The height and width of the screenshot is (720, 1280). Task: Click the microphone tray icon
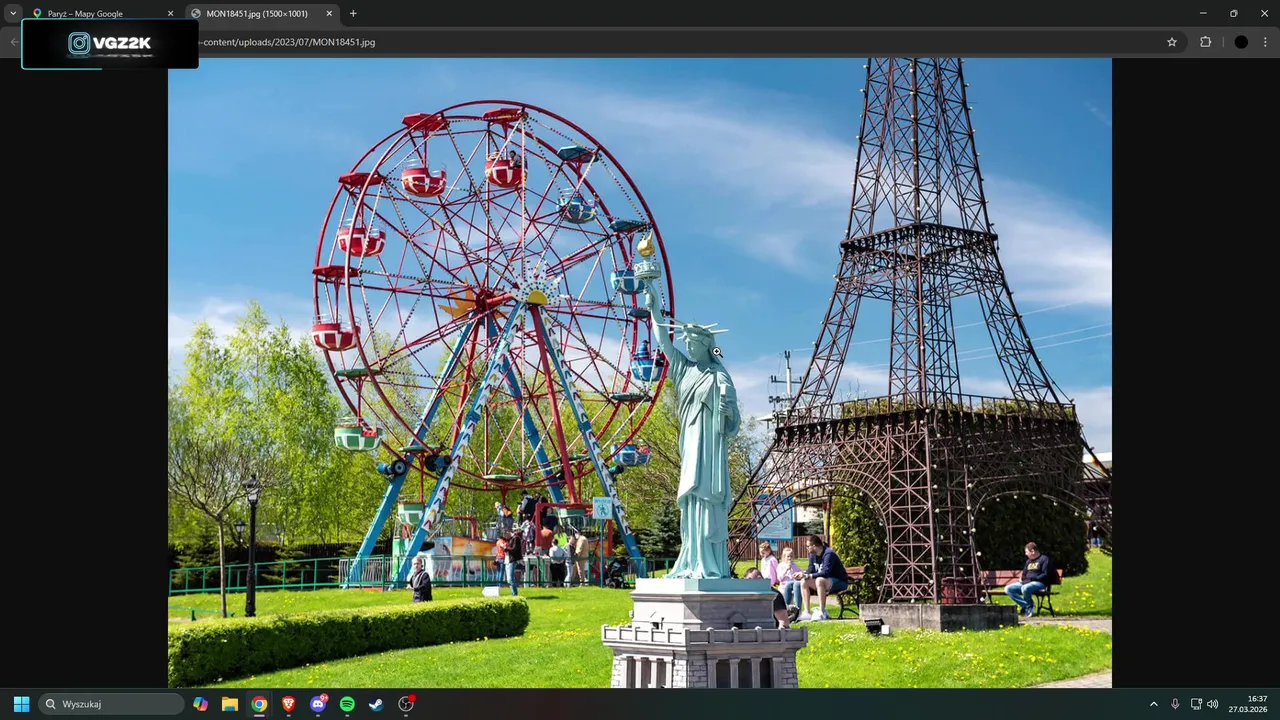(1175, 704)
